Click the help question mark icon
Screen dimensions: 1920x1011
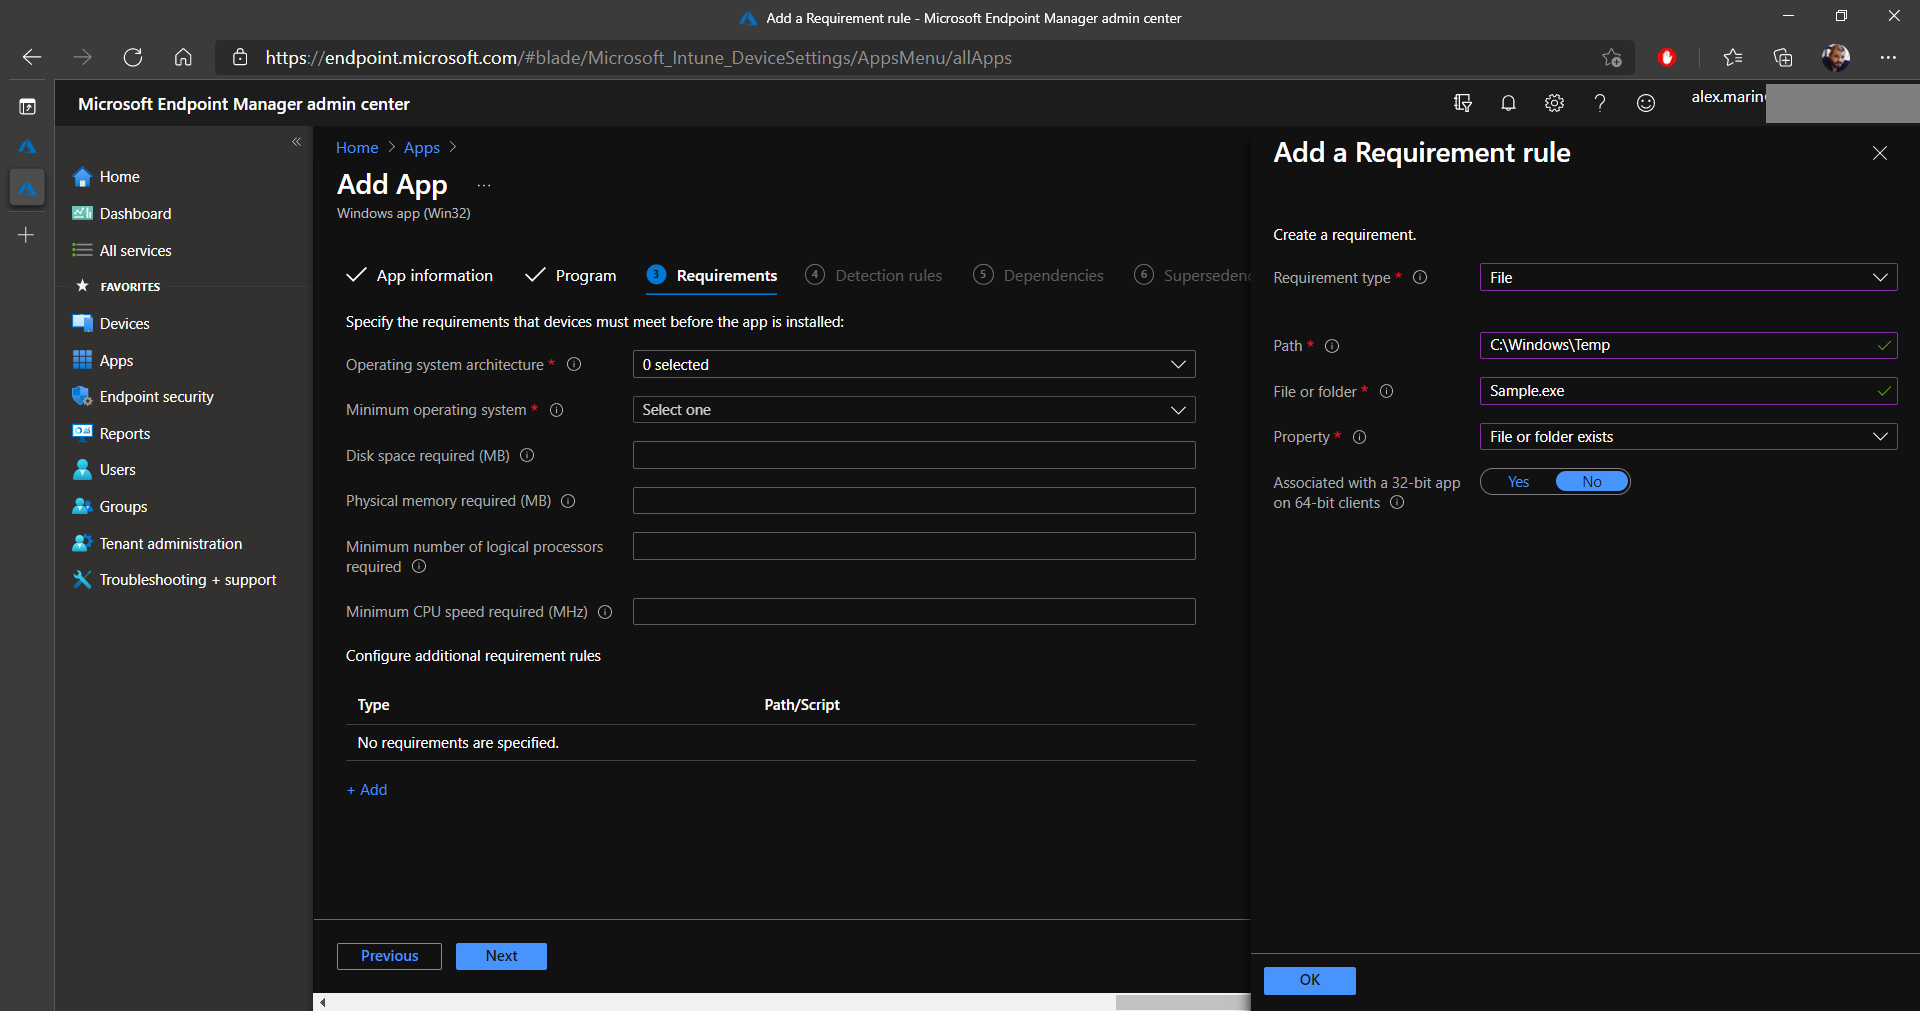click(x=1600, y=103)
